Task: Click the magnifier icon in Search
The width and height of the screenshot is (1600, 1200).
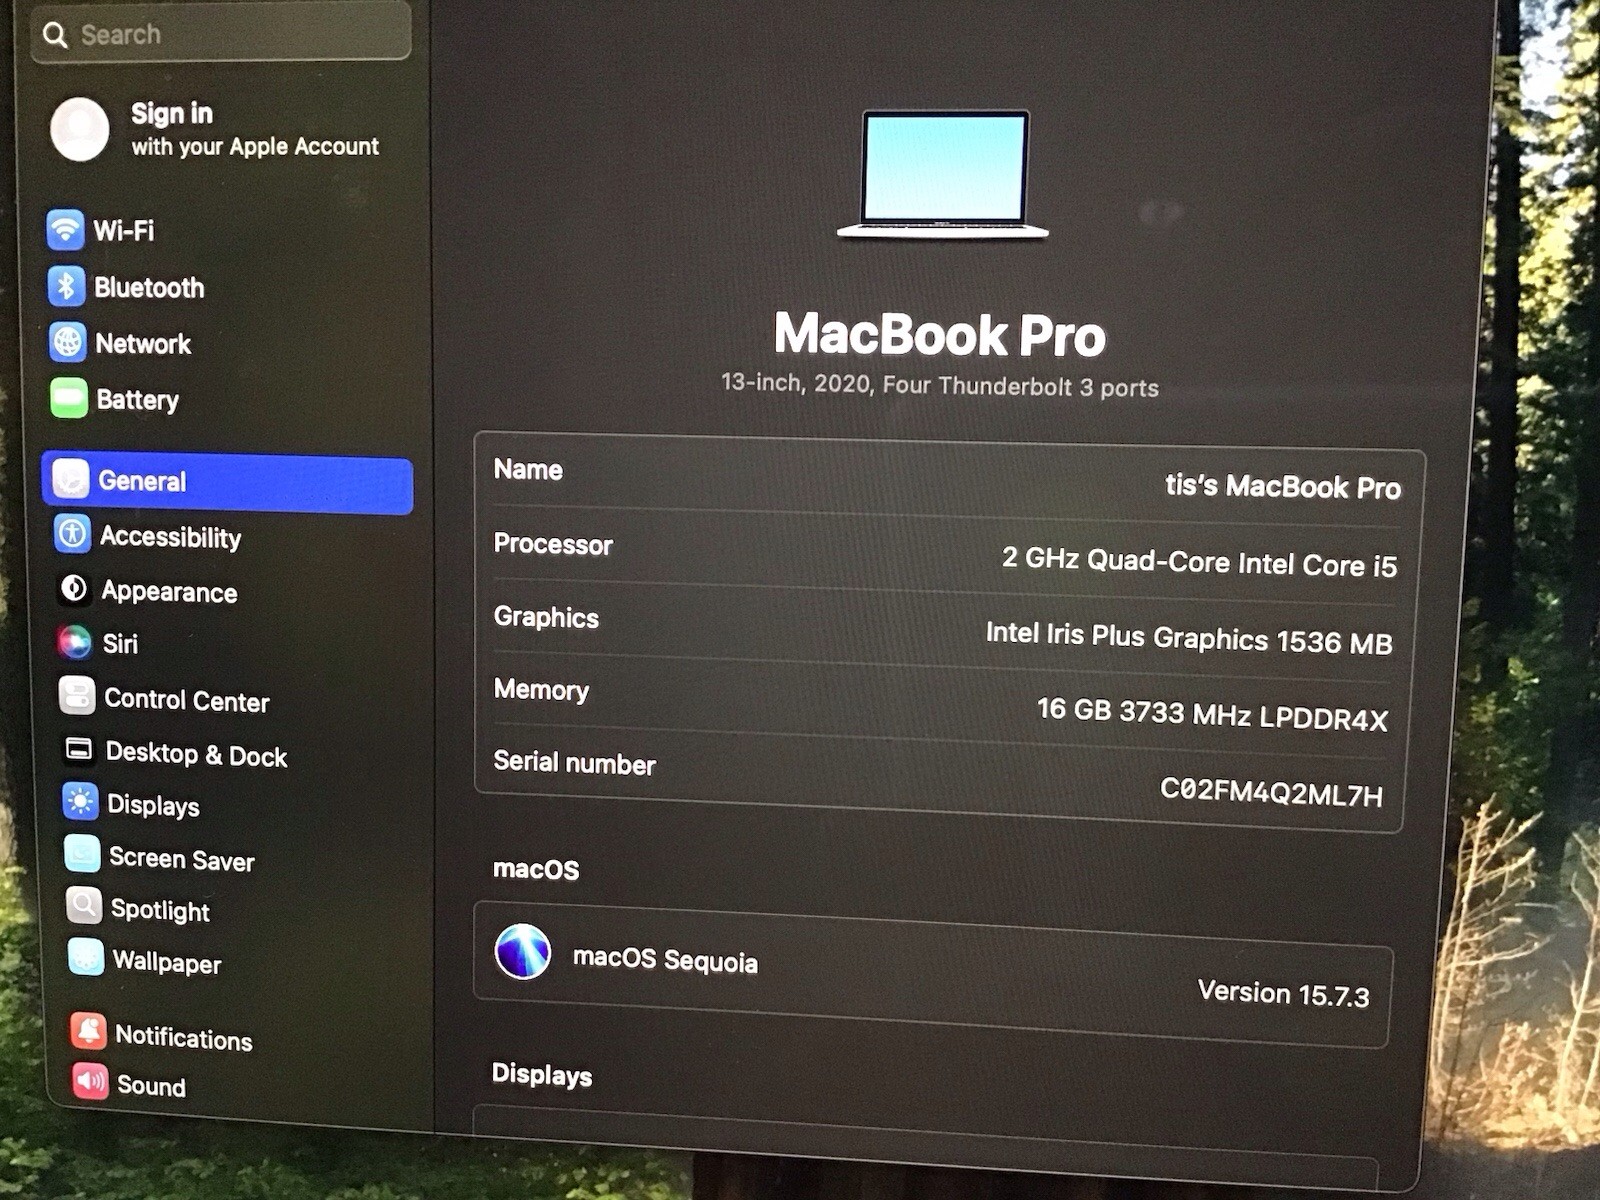Action: tap(55, 35)
